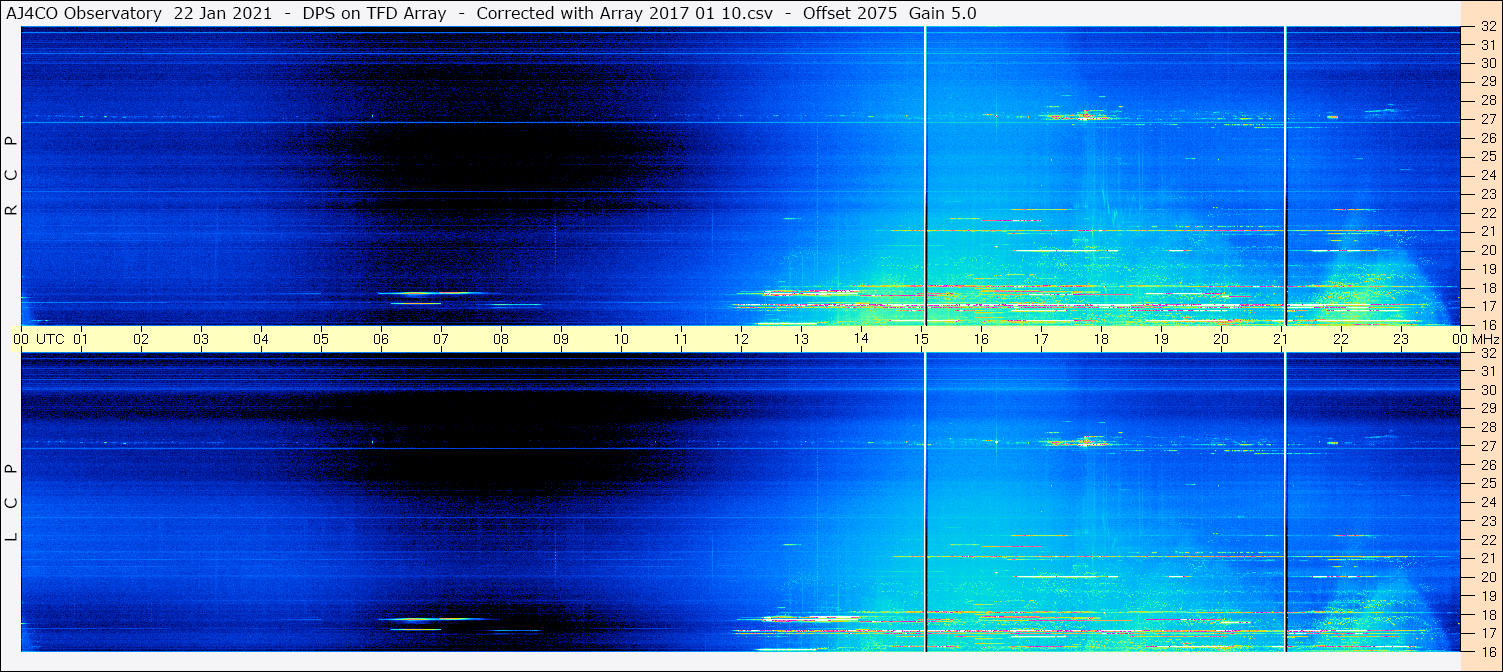The image size is (1503, 672).
Task: Click the 18 MHz tick of RCP panel
Action: (x=1487, y=287)
